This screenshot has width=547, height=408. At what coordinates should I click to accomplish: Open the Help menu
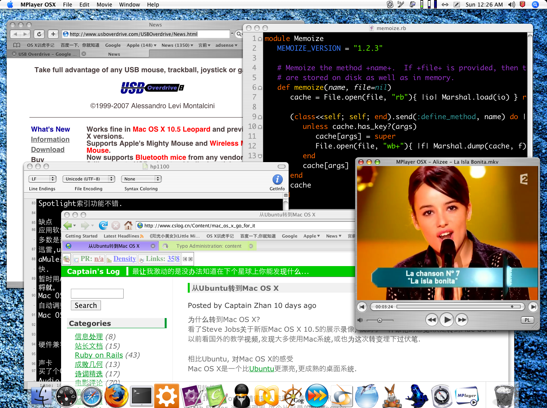coord(153,5)
